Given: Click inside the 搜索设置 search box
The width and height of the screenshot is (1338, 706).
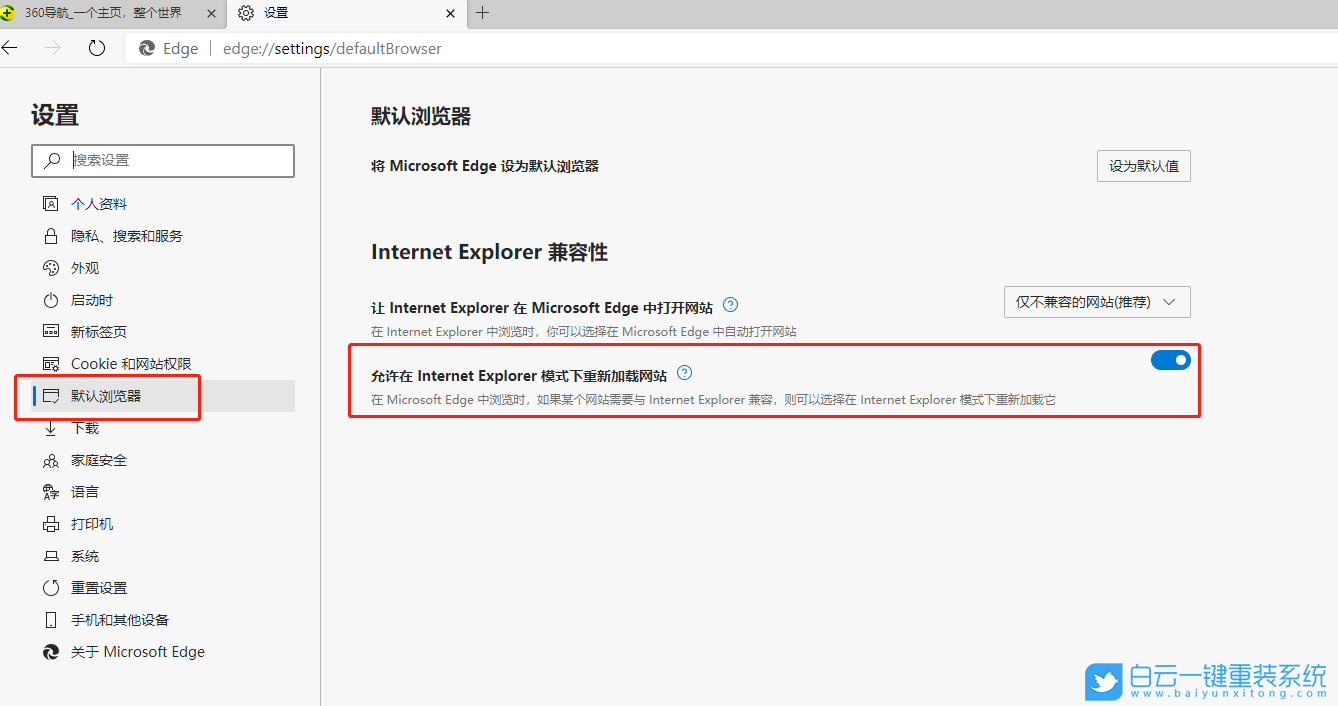Looking at the screenshot, I should [x=163, y=161].
